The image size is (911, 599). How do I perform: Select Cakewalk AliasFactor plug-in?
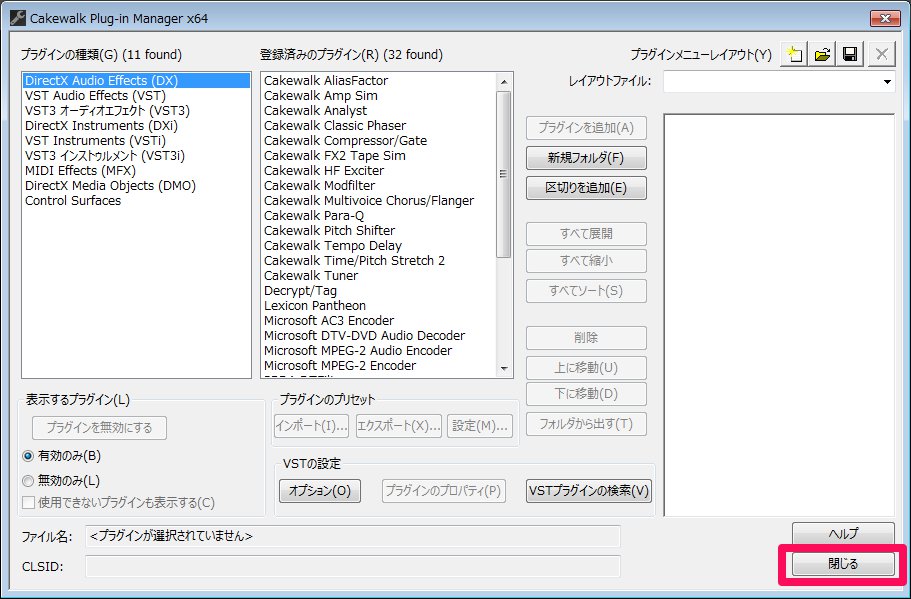tap(379, 81)
